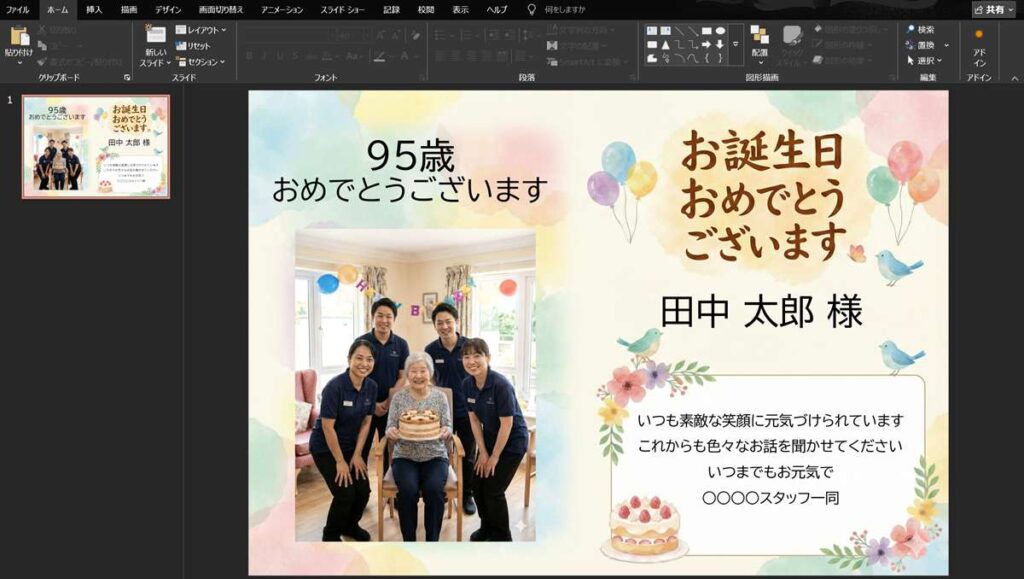The height and width of the screenshot is (579, 1024).
Task: Open the セクション section dropdown
Action: click(200, 62)
